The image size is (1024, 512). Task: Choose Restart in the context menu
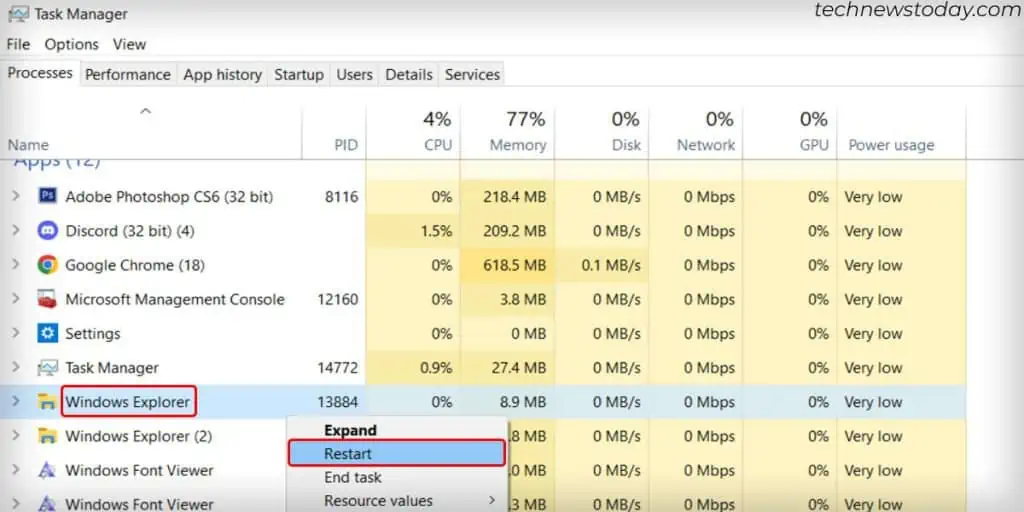click(x=397, y=453)
